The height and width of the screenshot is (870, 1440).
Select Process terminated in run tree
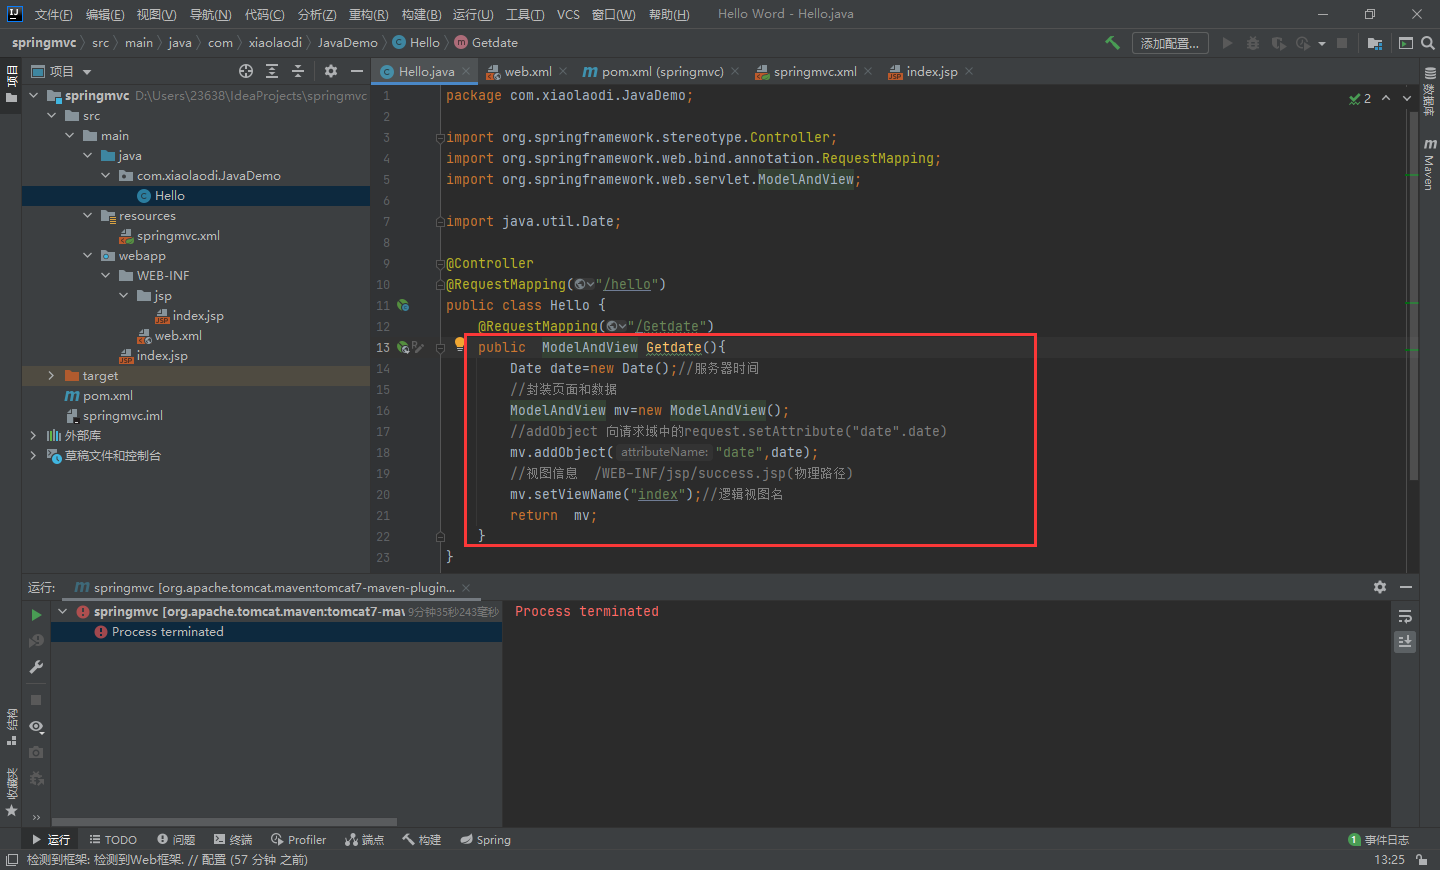[x=277, y=632]
